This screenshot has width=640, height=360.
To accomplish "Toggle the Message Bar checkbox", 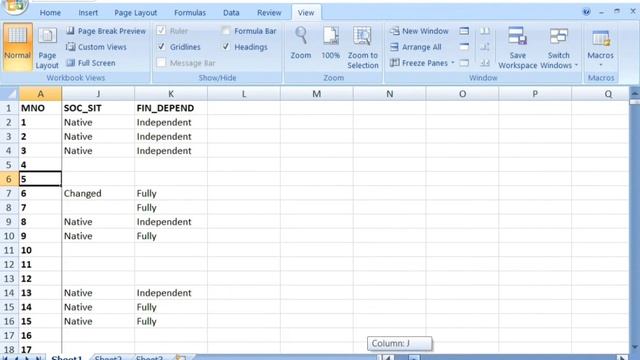I will coord(161,62).
